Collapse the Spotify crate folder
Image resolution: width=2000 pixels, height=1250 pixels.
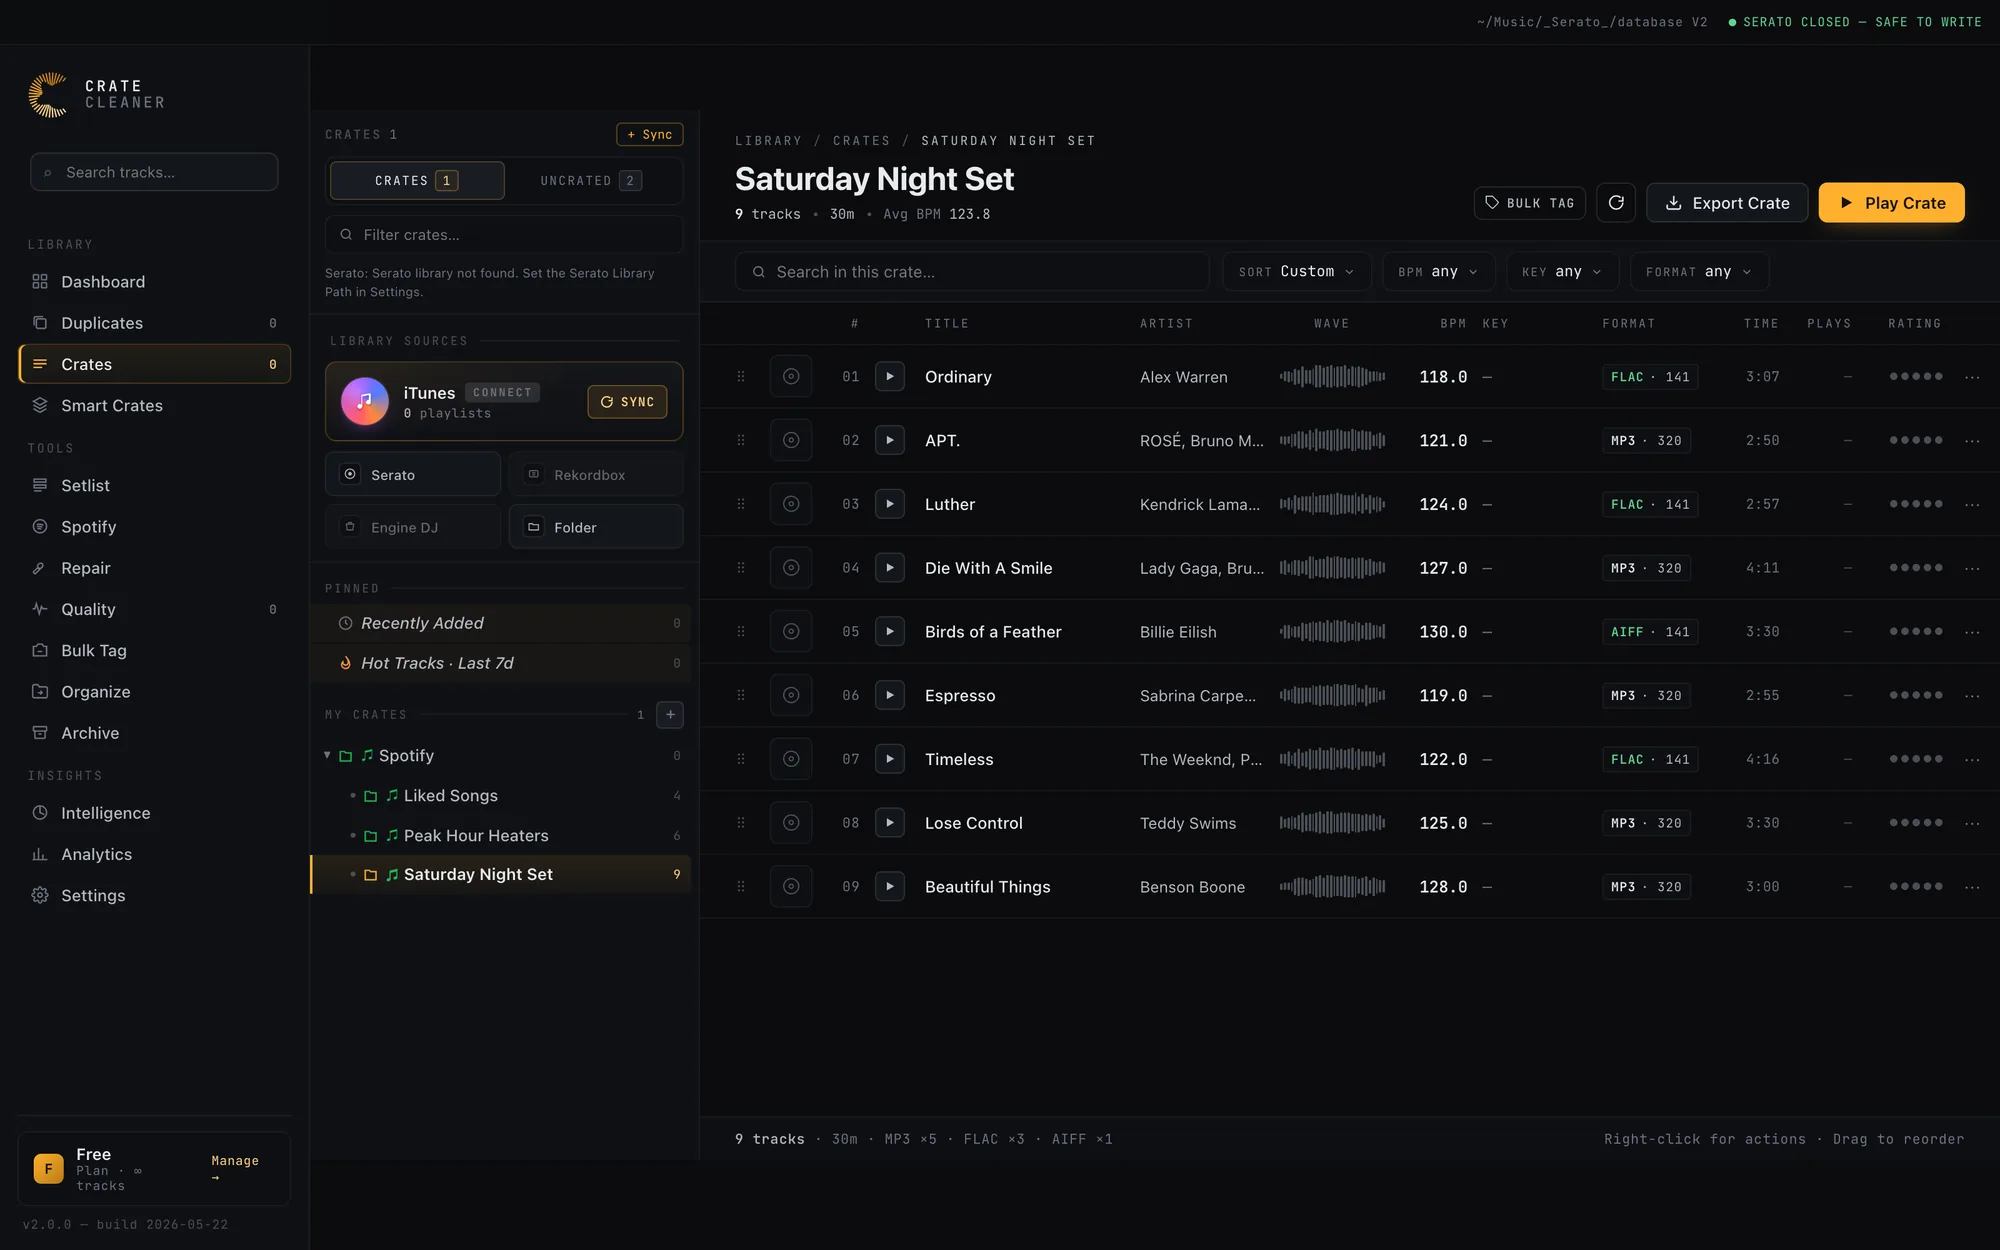point(327,755)
